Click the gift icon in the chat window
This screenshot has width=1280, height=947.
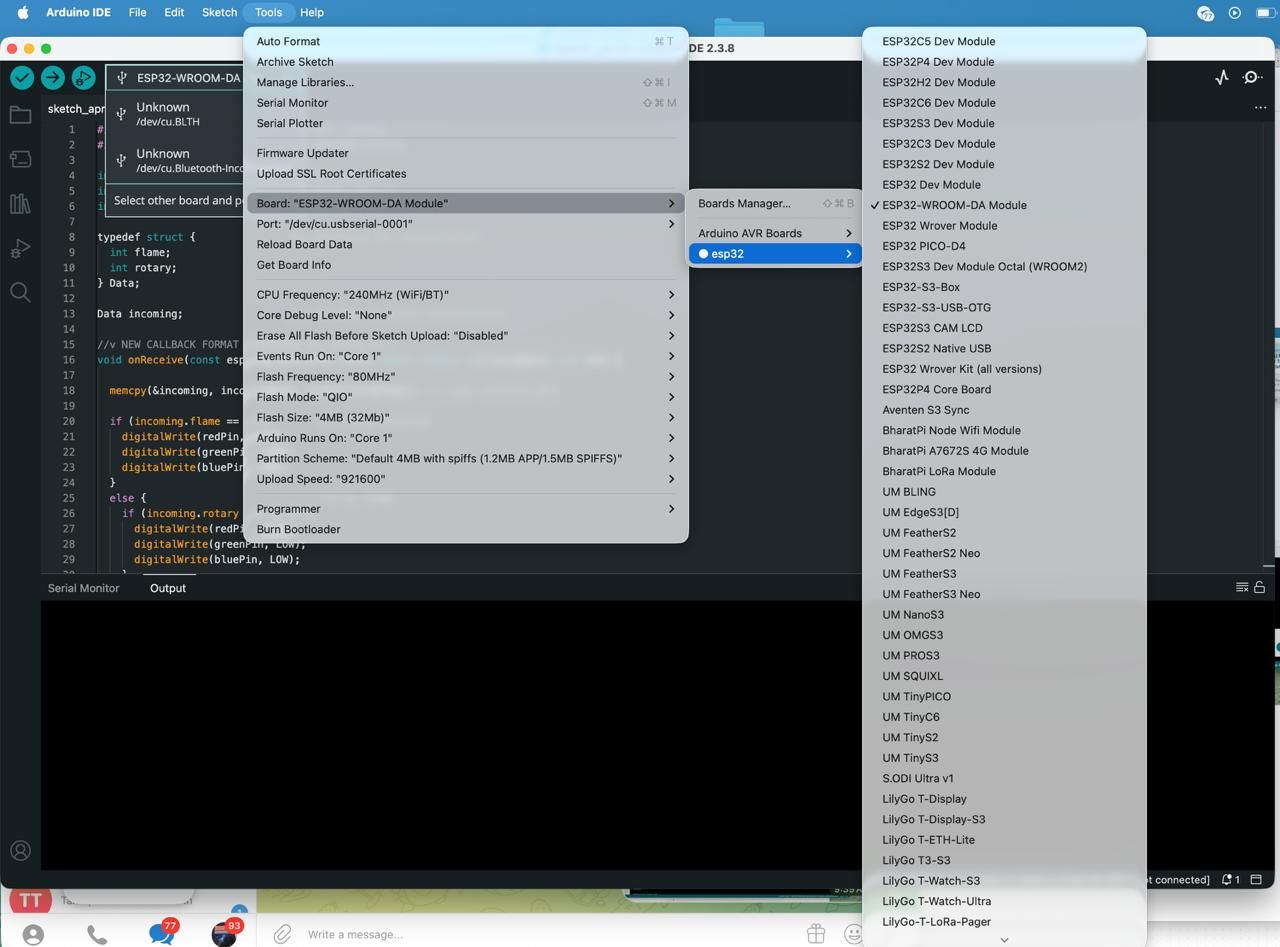816,934
